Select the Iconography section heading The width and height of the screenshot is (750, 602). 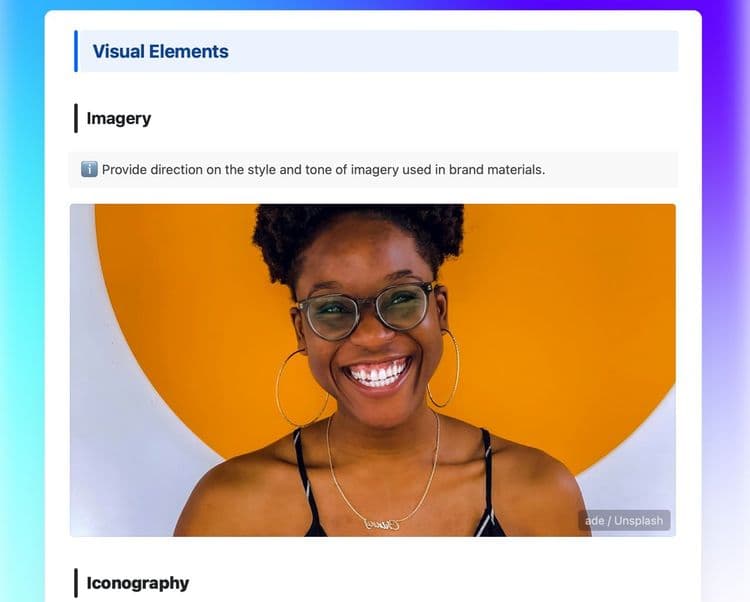click(x=138, y=583)
